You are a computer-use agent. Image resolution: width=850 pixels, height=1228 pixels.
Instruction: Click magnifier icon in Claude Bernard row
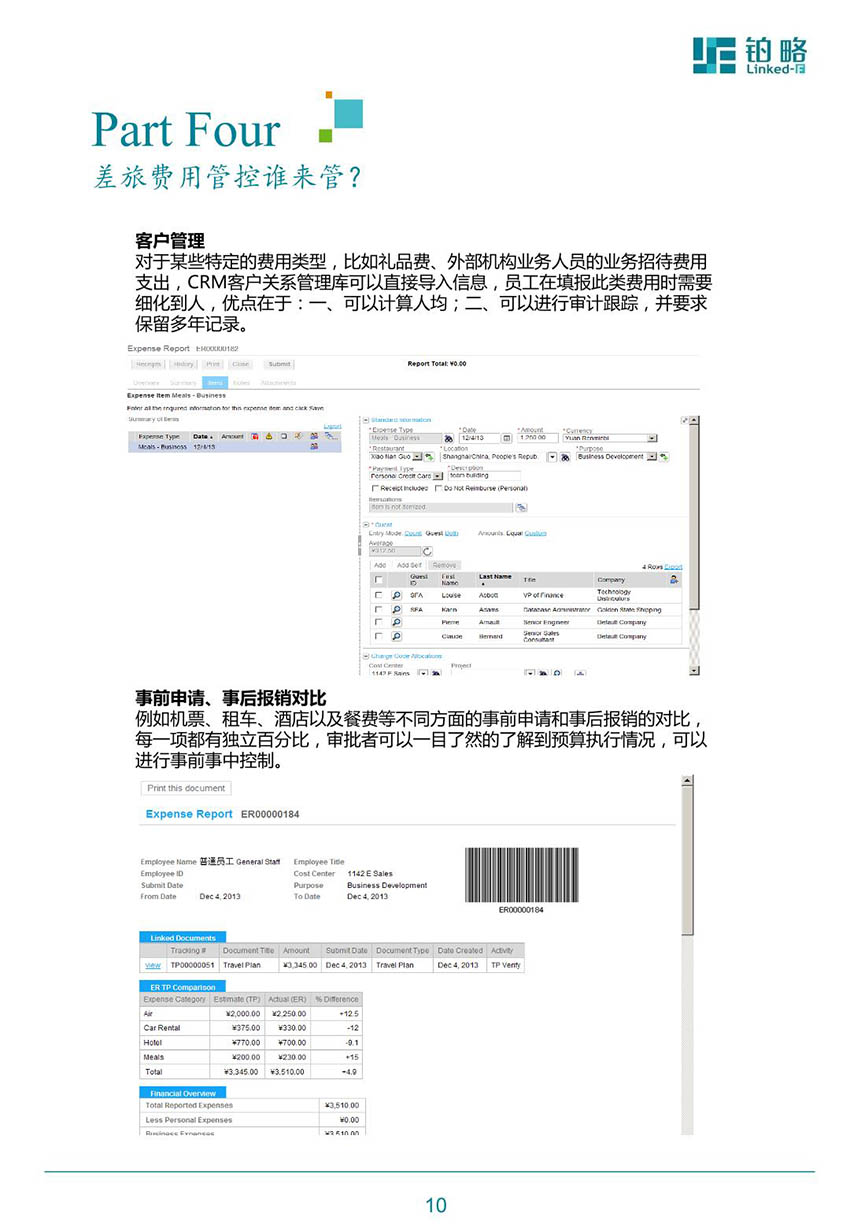(396, 636)
